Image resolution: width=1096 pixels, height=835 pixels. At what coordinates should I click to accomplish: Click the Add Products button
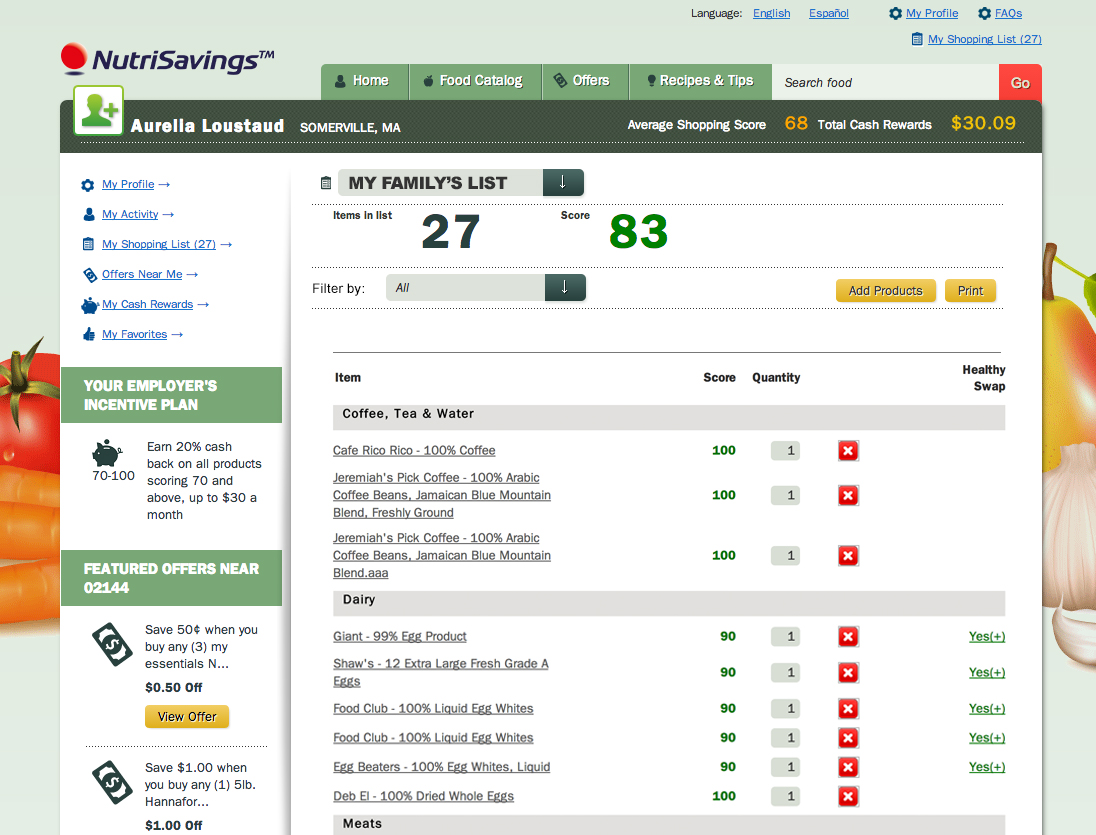(886, 291)
